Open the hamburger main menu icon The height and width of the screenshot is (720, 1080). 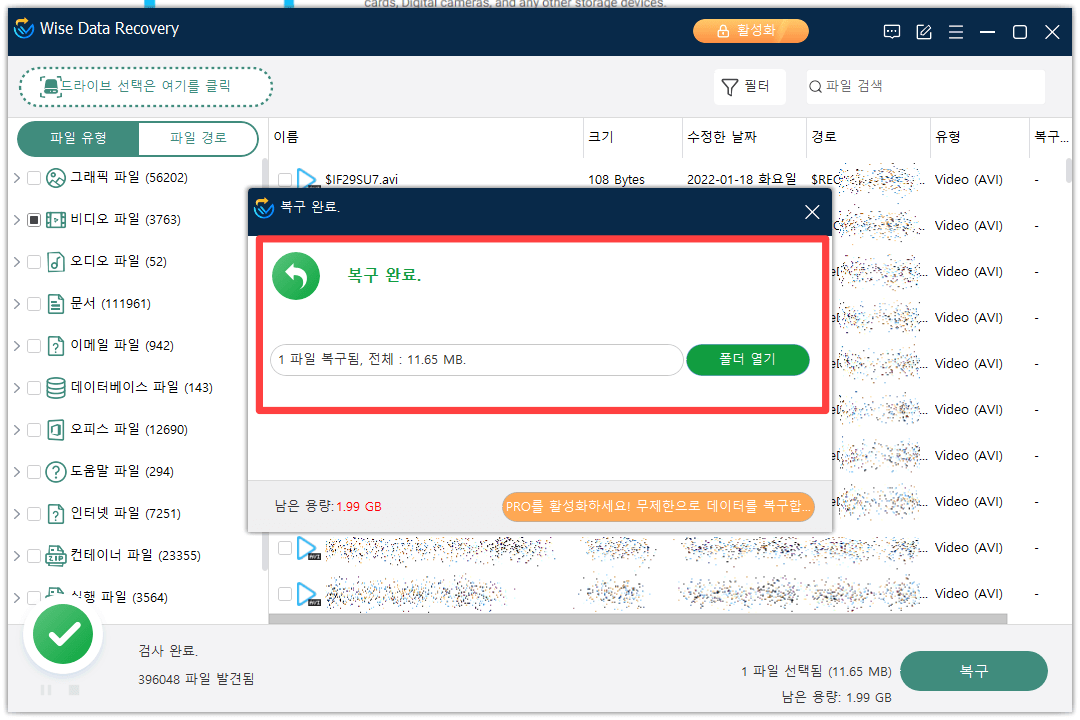point(955,31)
